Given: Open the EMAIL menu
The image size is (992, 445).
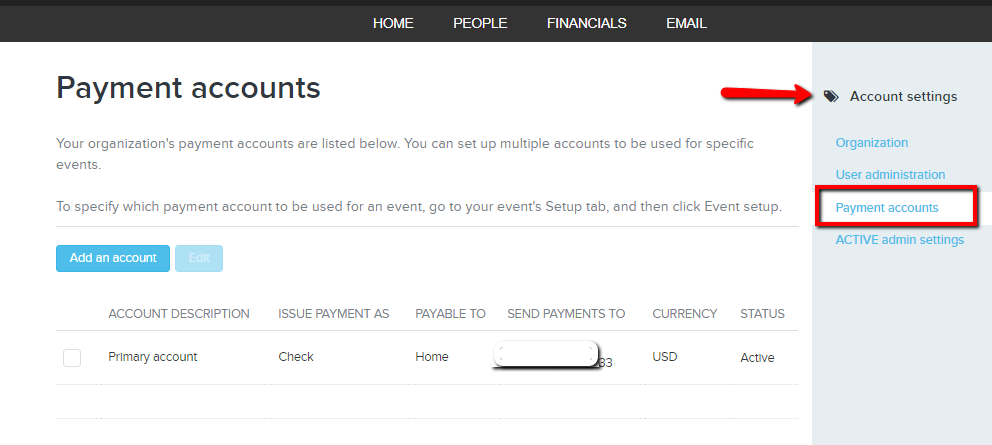Looking at the screenshot, I should [x=686, y=23].
